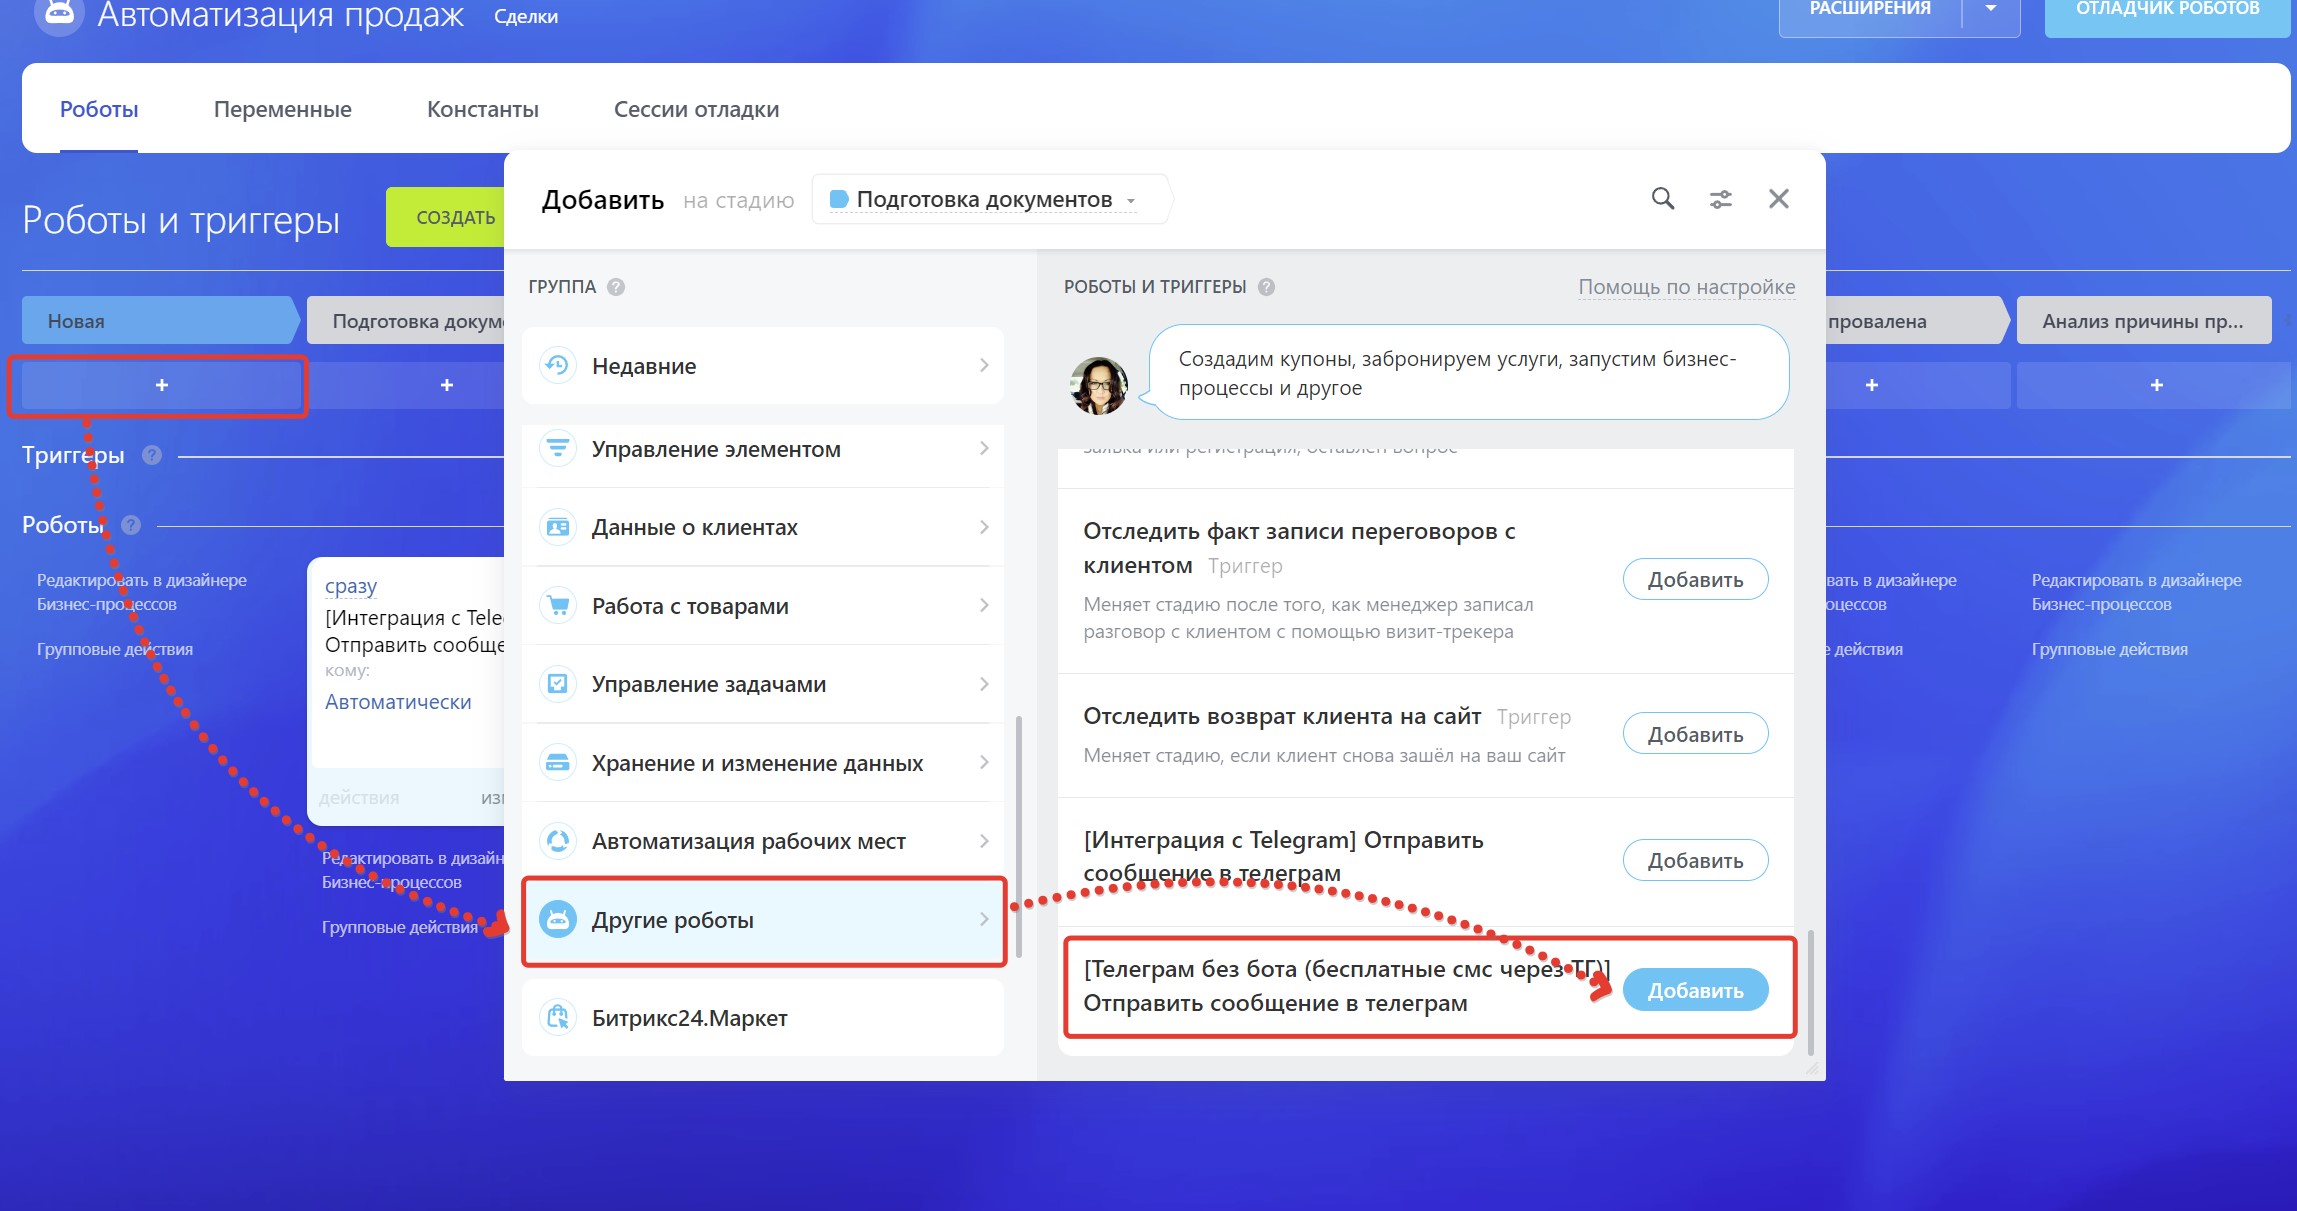Switch to the Переменные tab
The image size is (2297, 1211).
(x=282, y=109)
